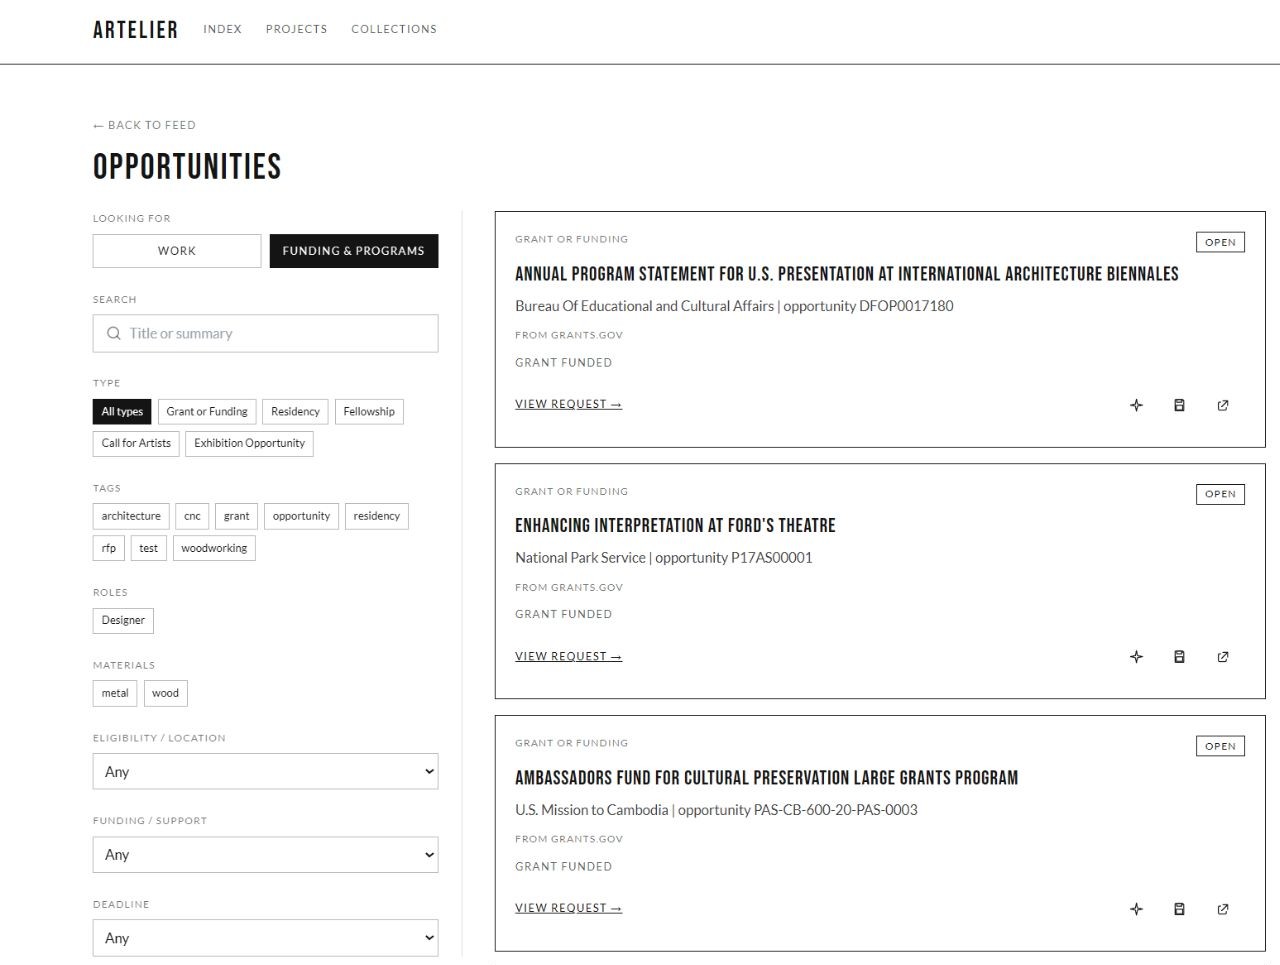
Task: Toggle the woodworking tag filter
Action: point(214,548)
